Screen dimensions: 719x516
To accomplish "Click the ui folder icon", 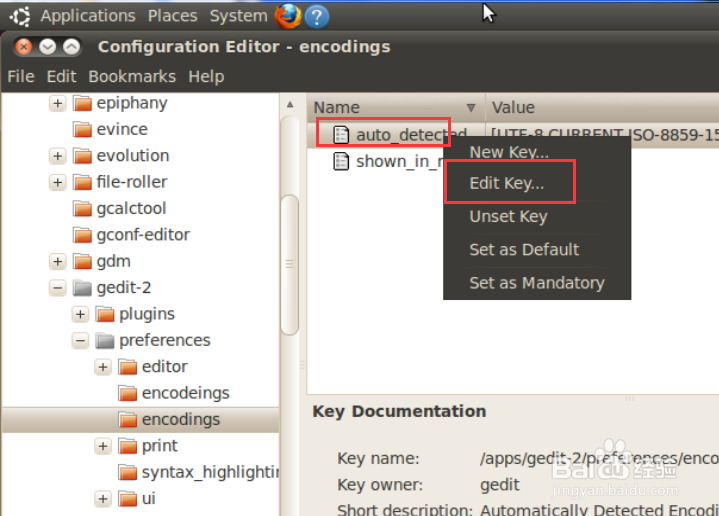I will pos(127,499).
